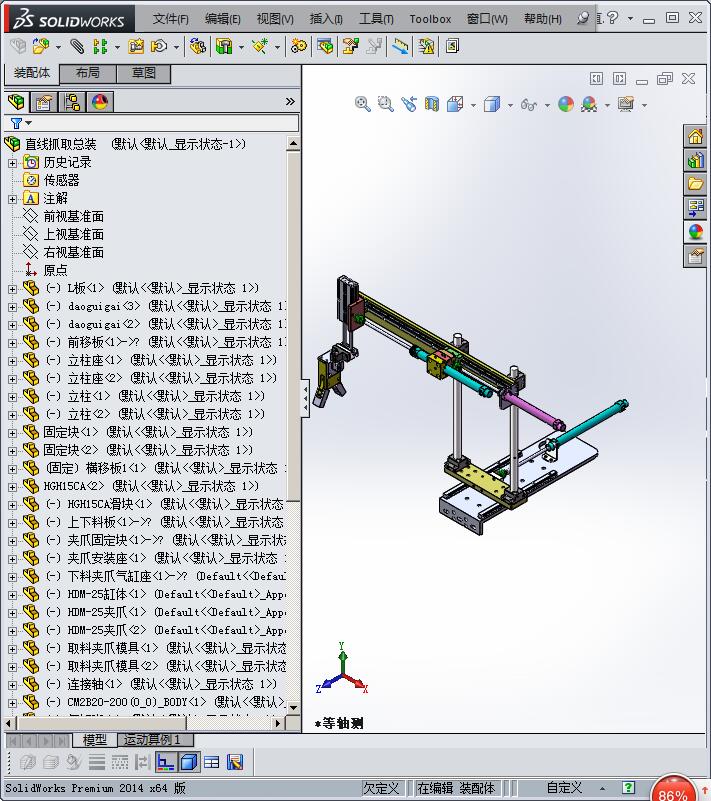Click the View Orientation icon

click(x=455, y=104)
